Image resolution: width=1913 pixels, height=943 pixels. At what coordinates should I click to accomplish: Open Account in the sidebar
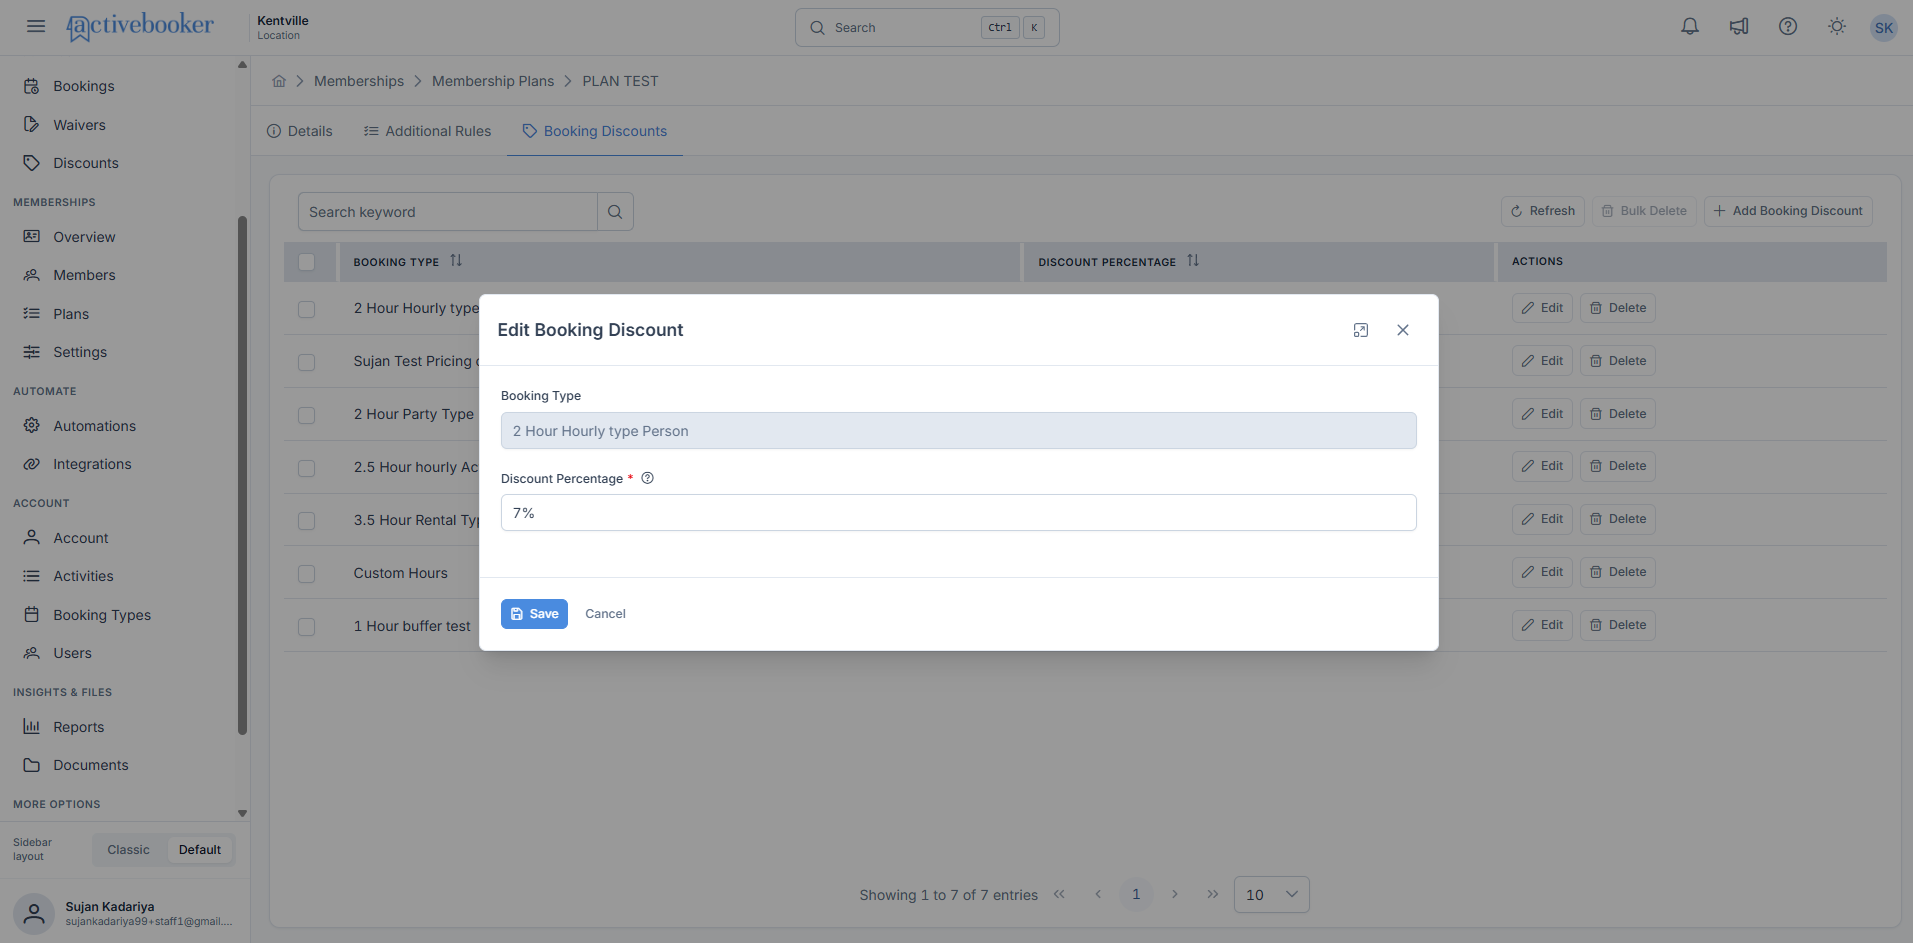[x=81, y=538]
